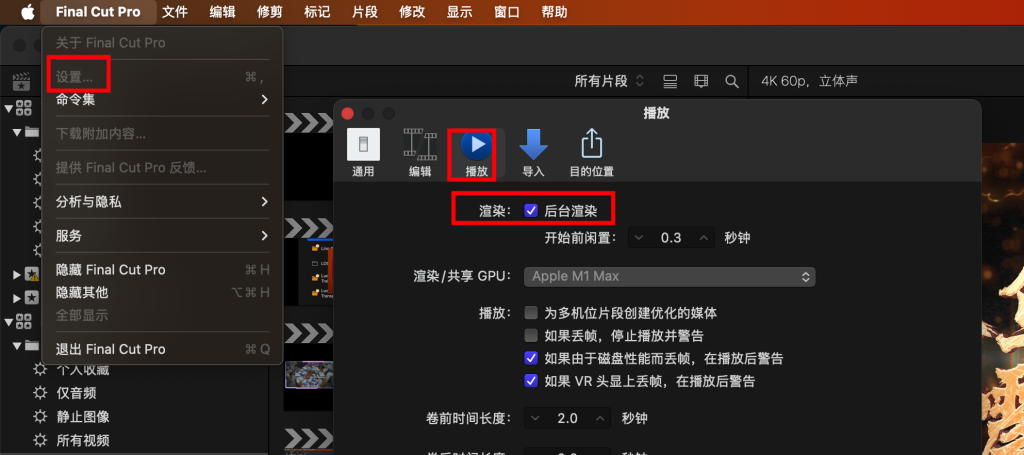Select the 所有视频 smart collection

(83, 439)
